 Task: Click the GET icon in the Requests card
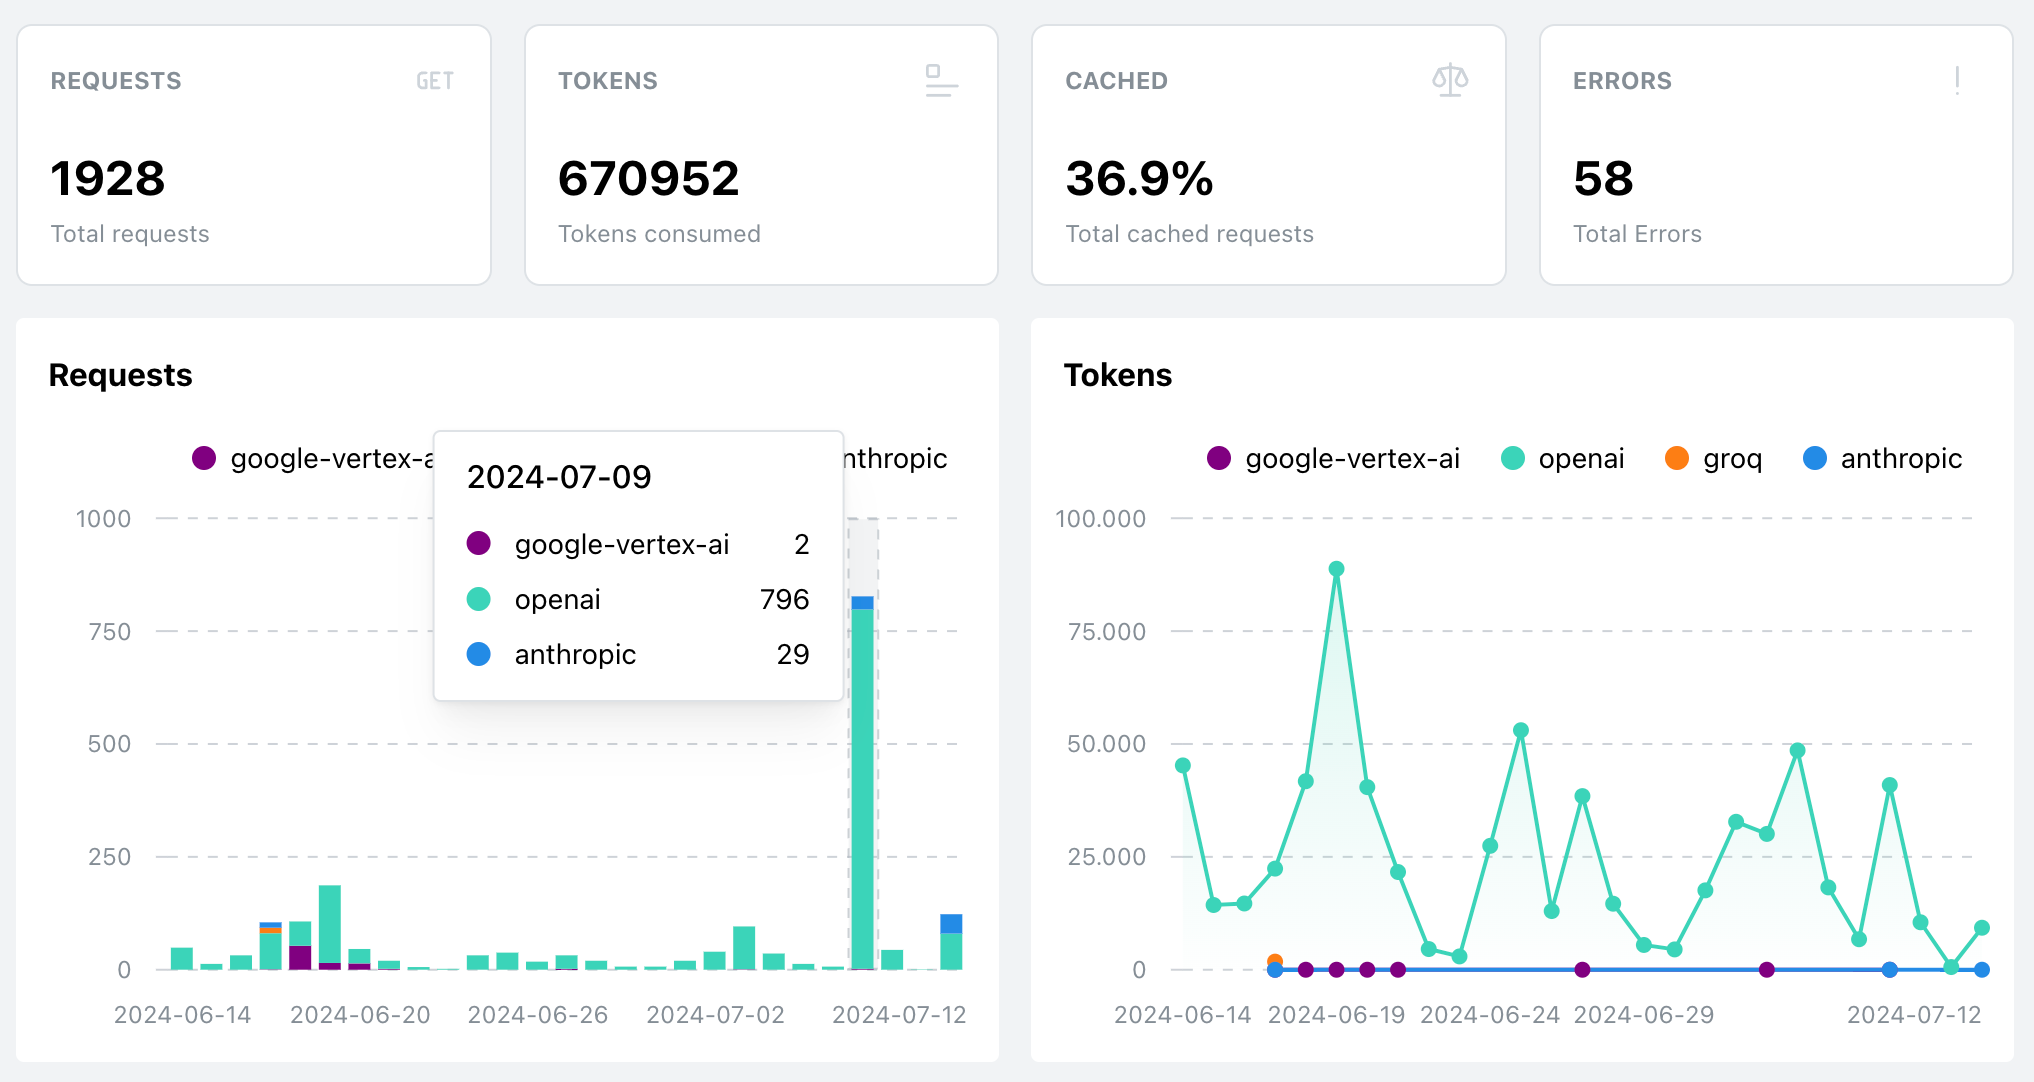435,81
